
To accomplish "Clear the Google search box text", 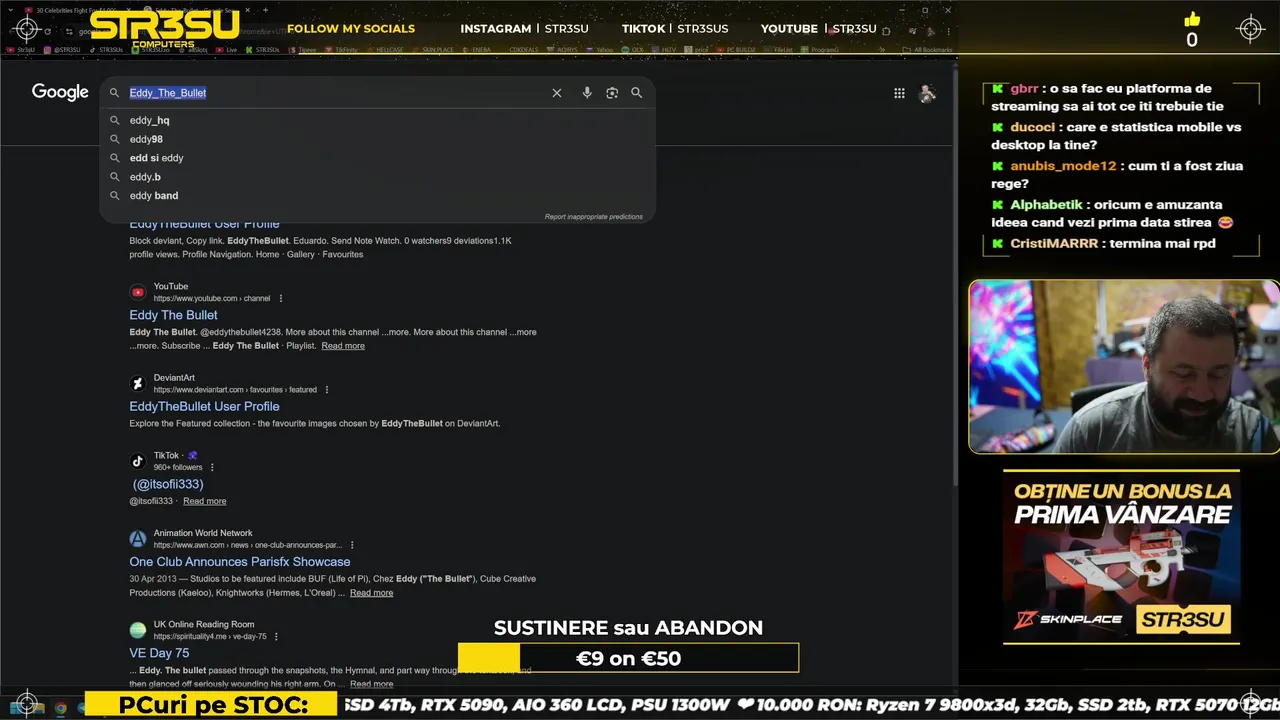I will point(557,93).
